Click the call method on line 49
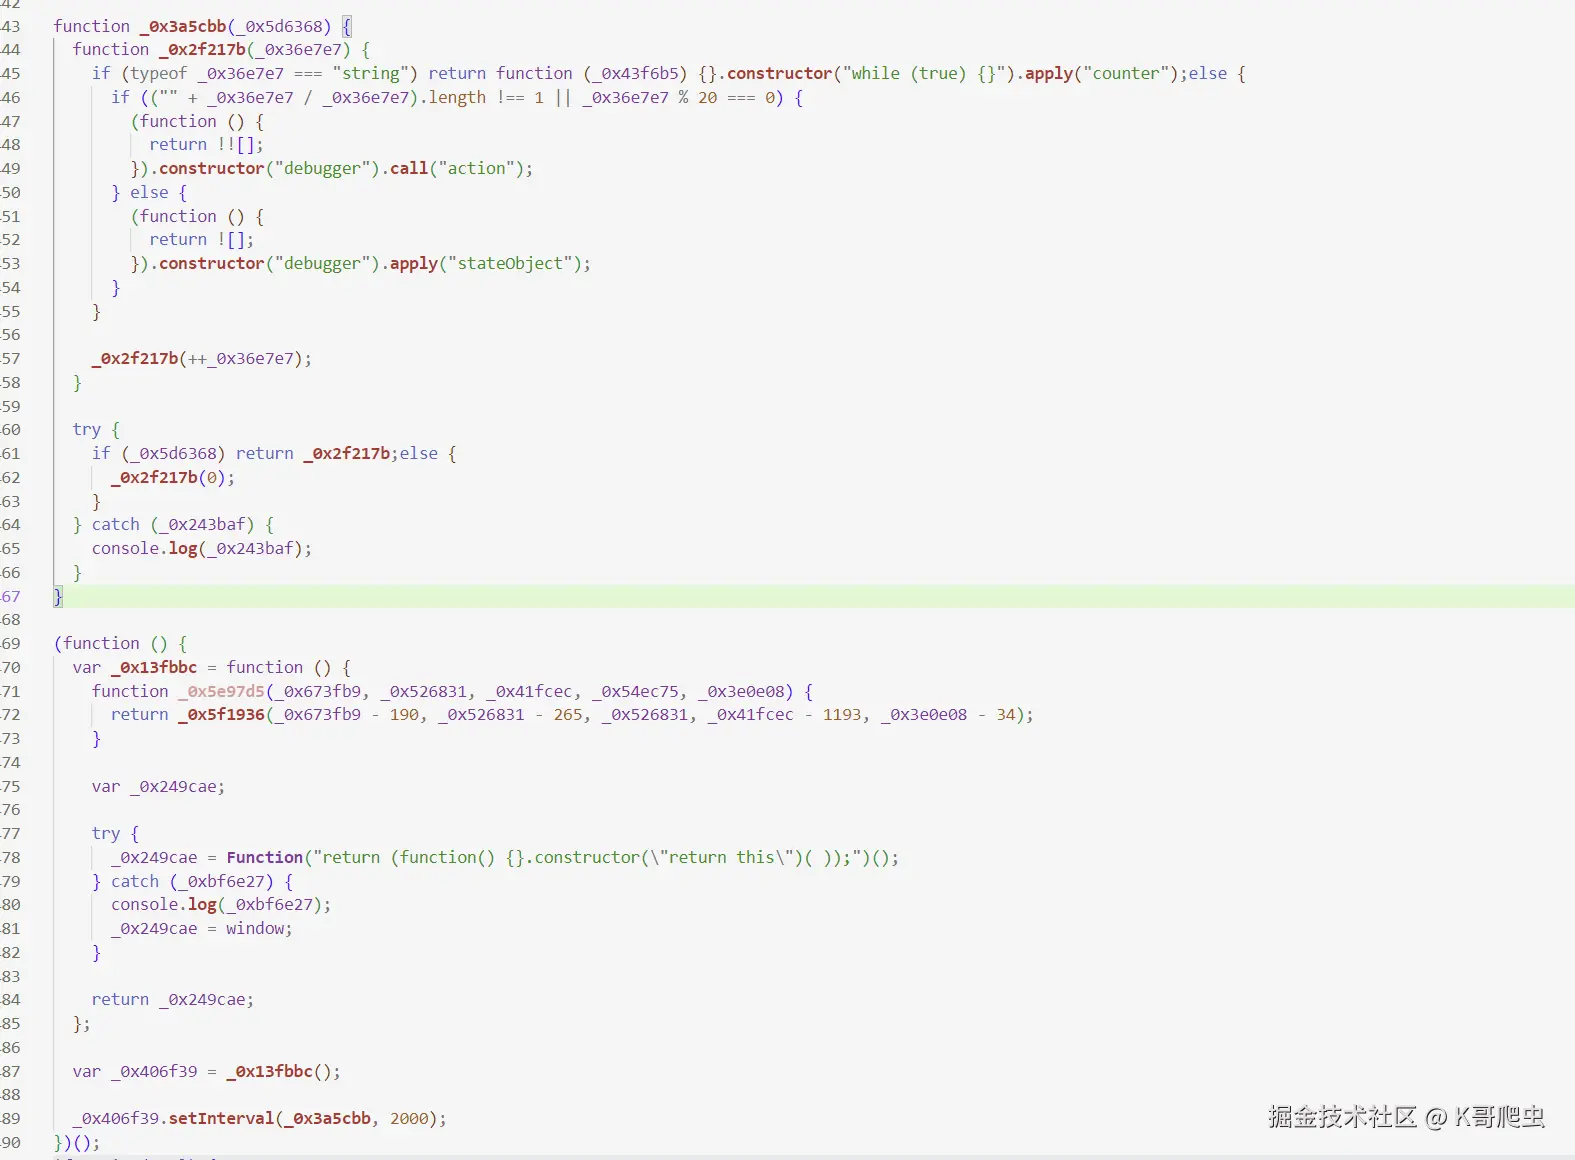The image size is (1575, 1160). (408, 168)
